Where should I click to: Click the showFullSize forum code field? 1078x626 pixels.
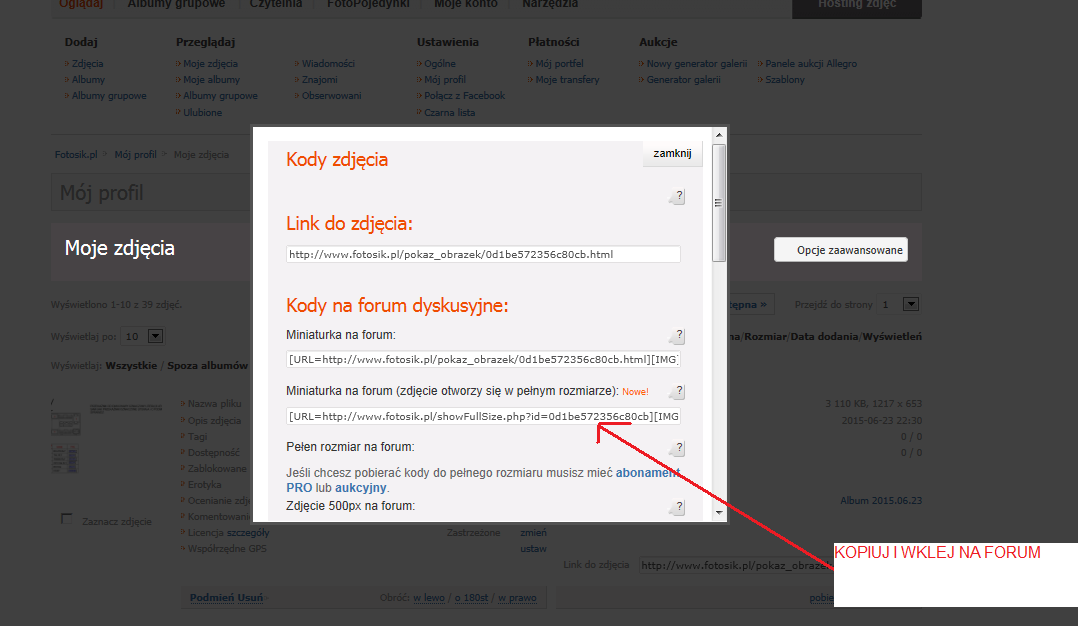[483, 416]
